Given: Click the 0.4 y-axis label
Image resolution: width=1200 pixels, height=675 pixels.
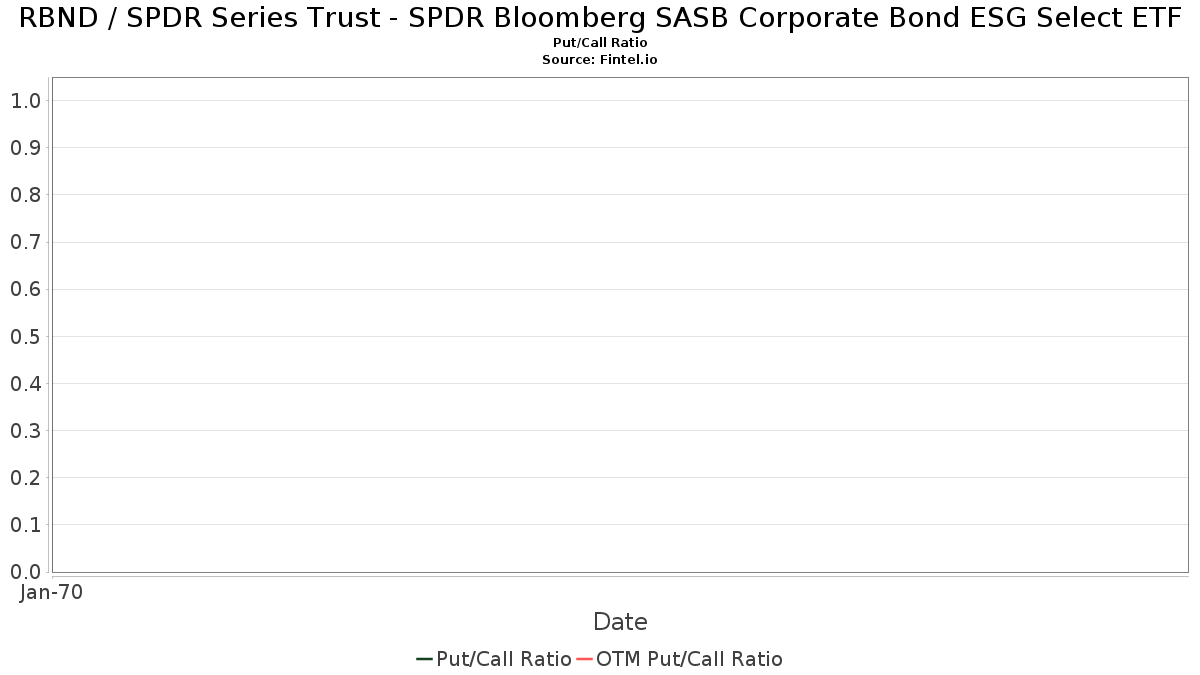Looking at the screenshot, I should [25, 384].
